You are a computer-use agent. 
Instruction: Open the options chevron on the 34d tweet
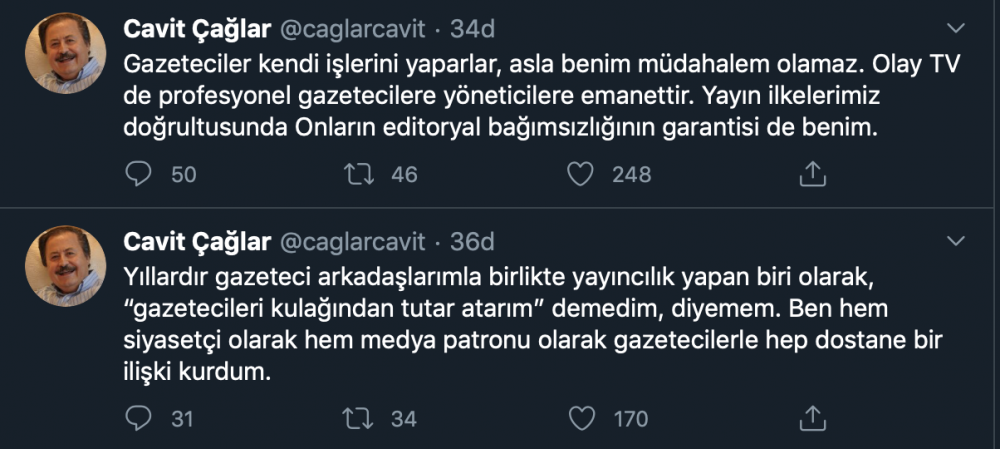955,29
